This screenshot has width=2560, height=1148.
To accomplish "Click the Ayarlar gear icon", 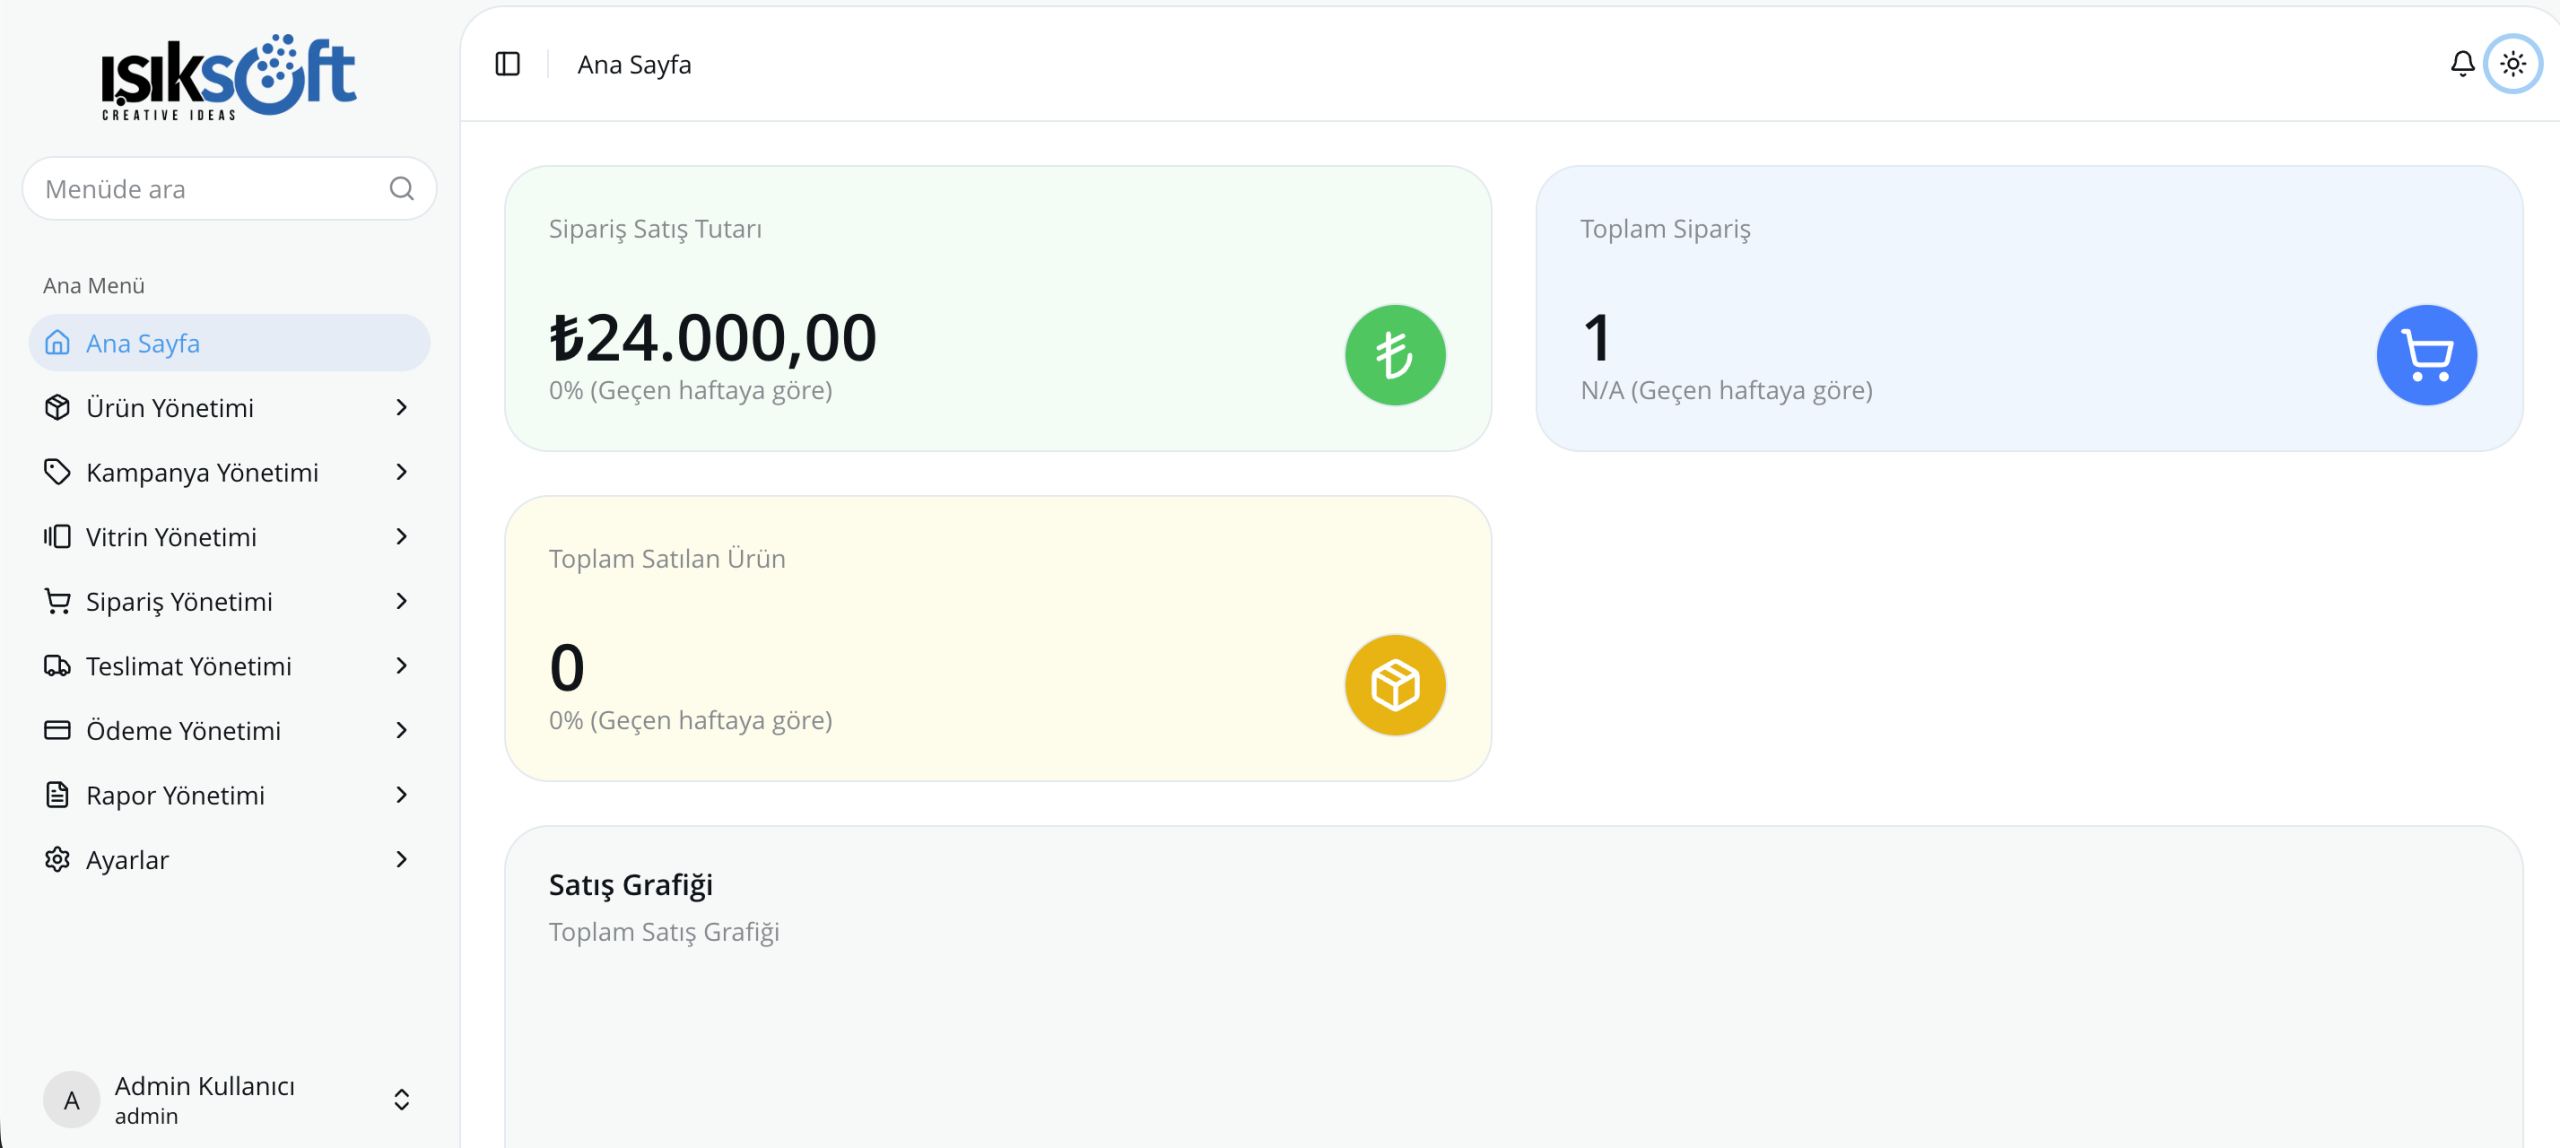I will point(58,860).
